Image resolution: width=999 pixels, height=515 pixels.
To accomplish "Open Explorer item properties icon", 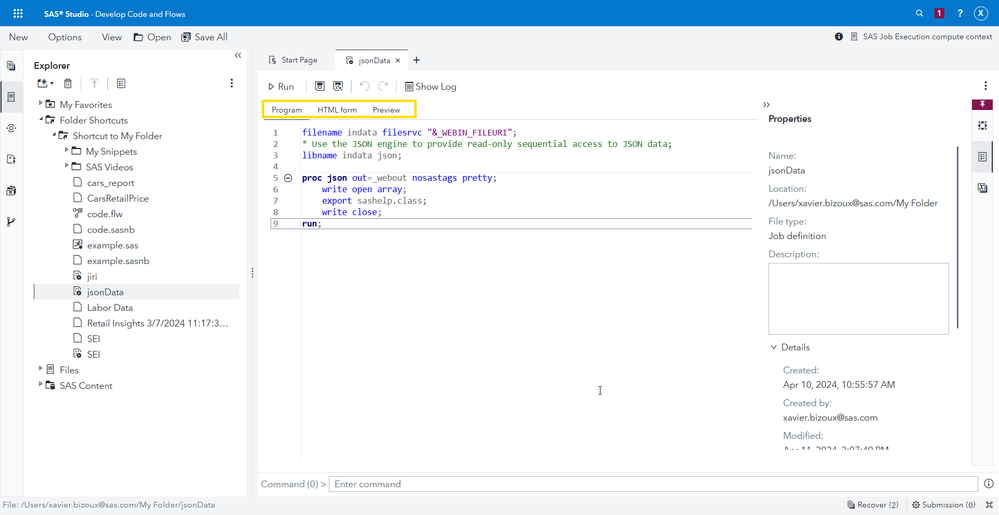I will pyautogui.click(x=121, y=83).
